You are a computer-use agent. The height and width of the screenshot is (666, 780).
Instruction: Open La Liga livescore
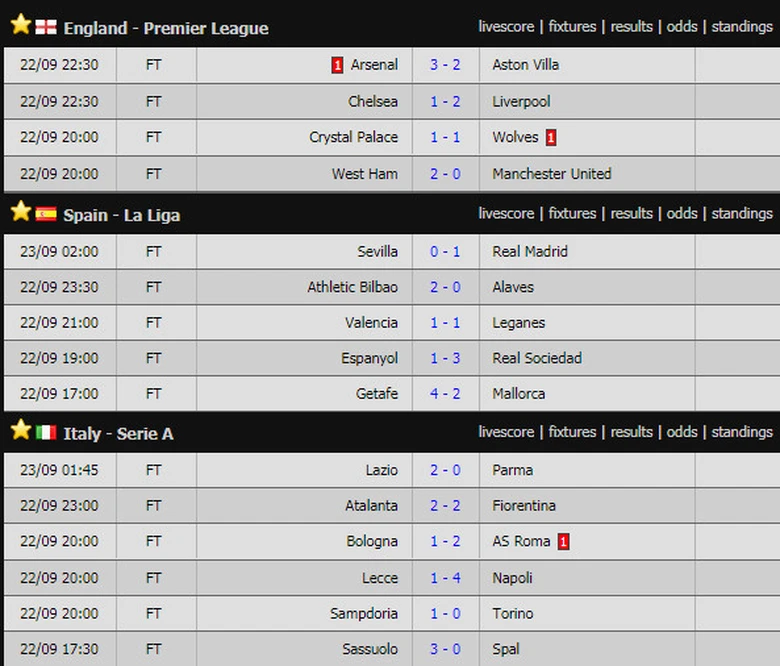[x=506, y=214]
